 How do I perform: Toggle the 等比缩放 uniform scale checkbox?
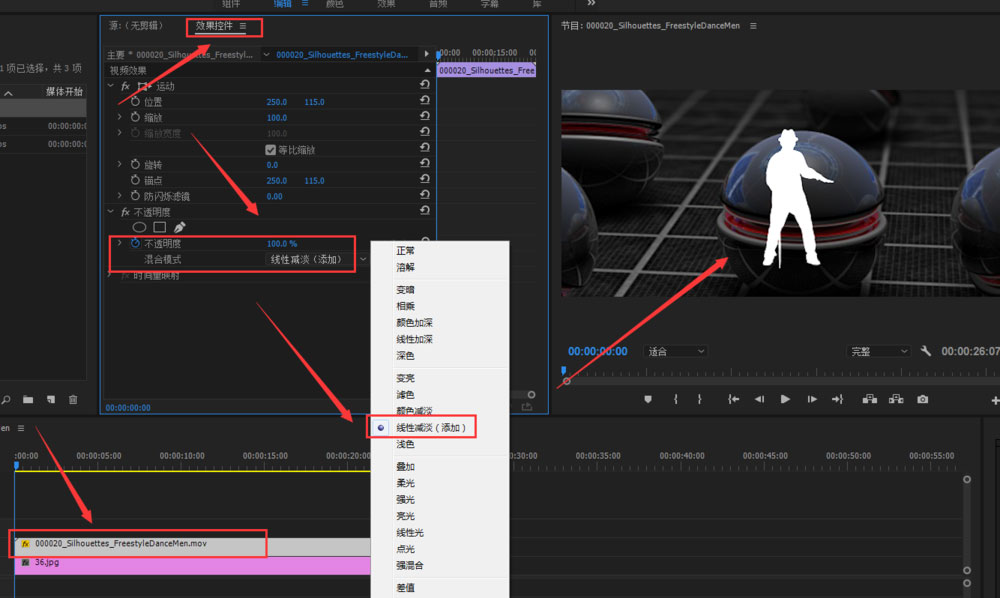coord(270,150)
